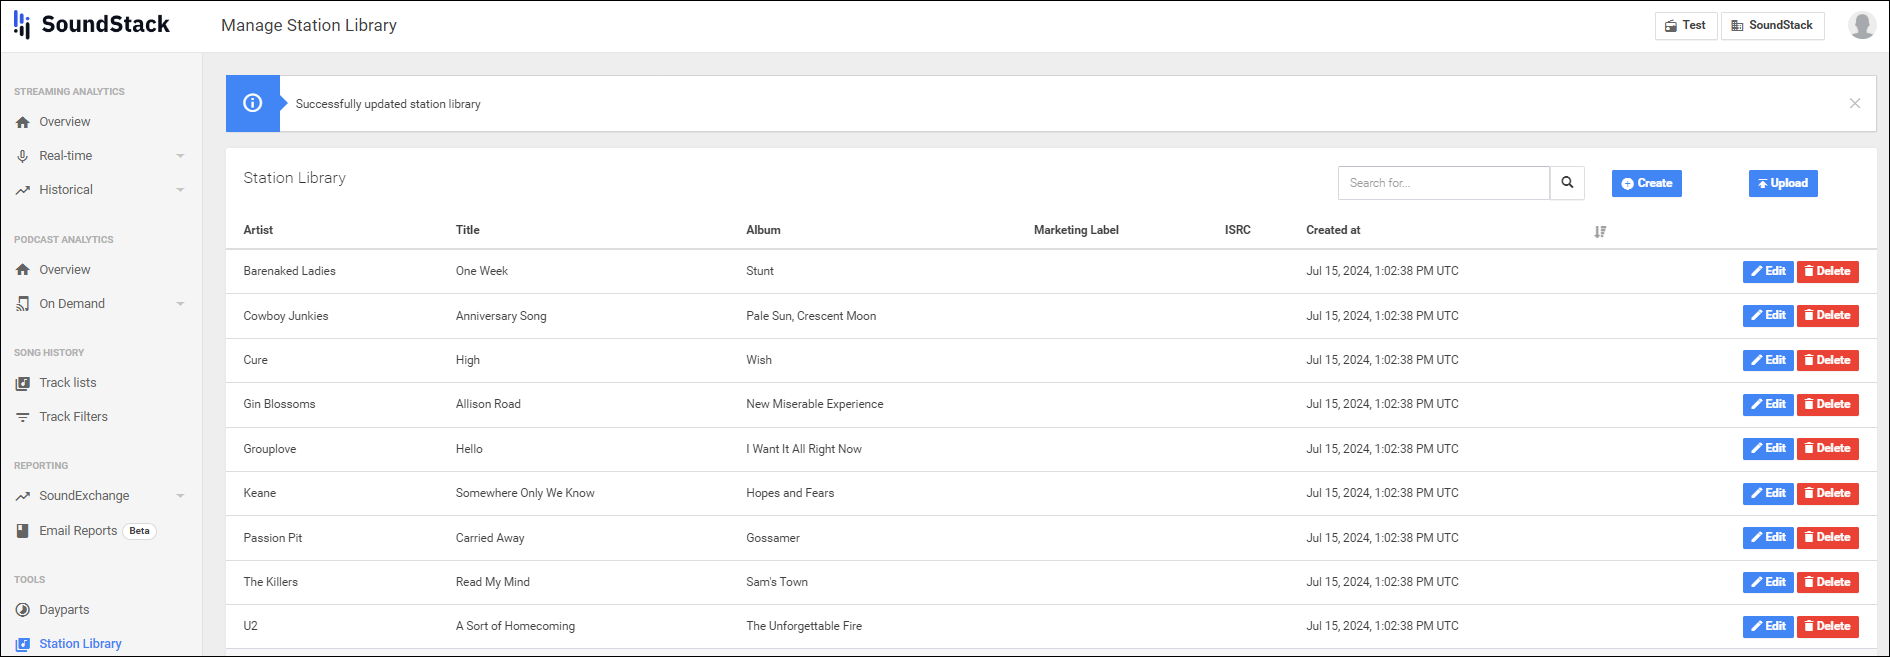
Task: Open Track Filters
Action: click(x=74, y=417)
